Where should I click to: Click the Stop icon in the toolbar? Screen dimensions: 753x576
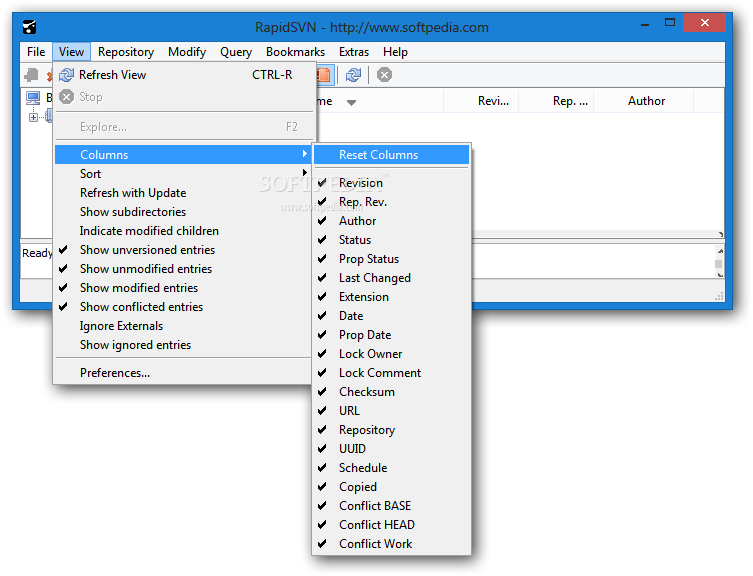(x=384, y=75)
